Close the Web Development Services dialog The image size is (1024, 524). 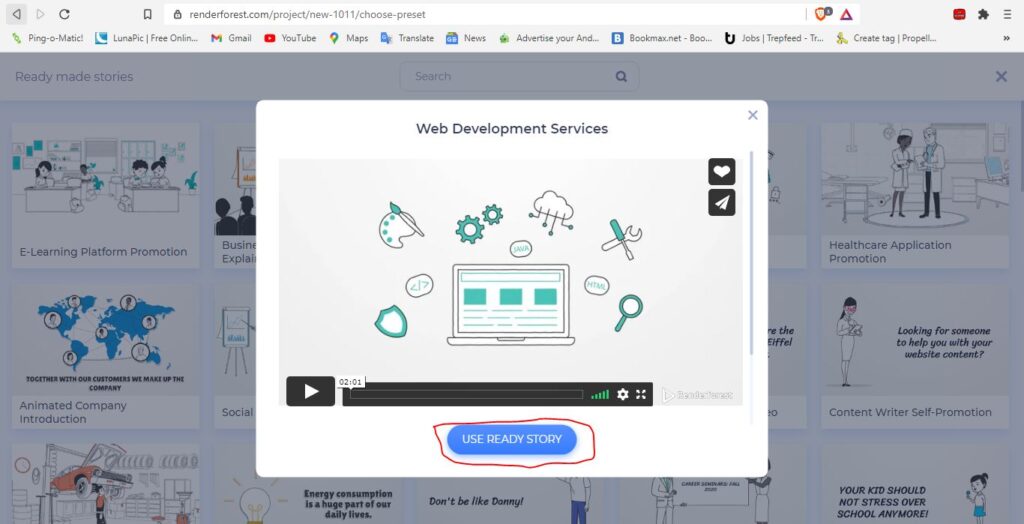coord(752,115)
